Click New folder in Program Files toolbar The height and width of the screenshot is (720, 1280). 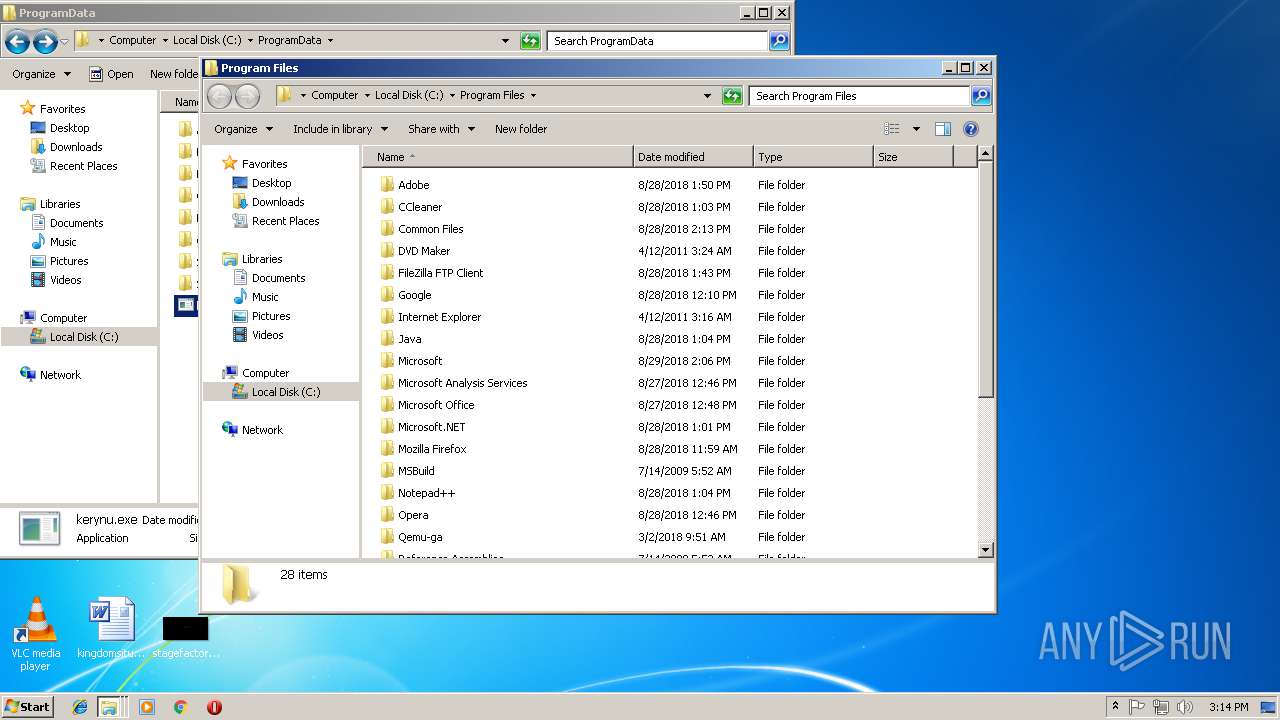click(x=521, y=129)
